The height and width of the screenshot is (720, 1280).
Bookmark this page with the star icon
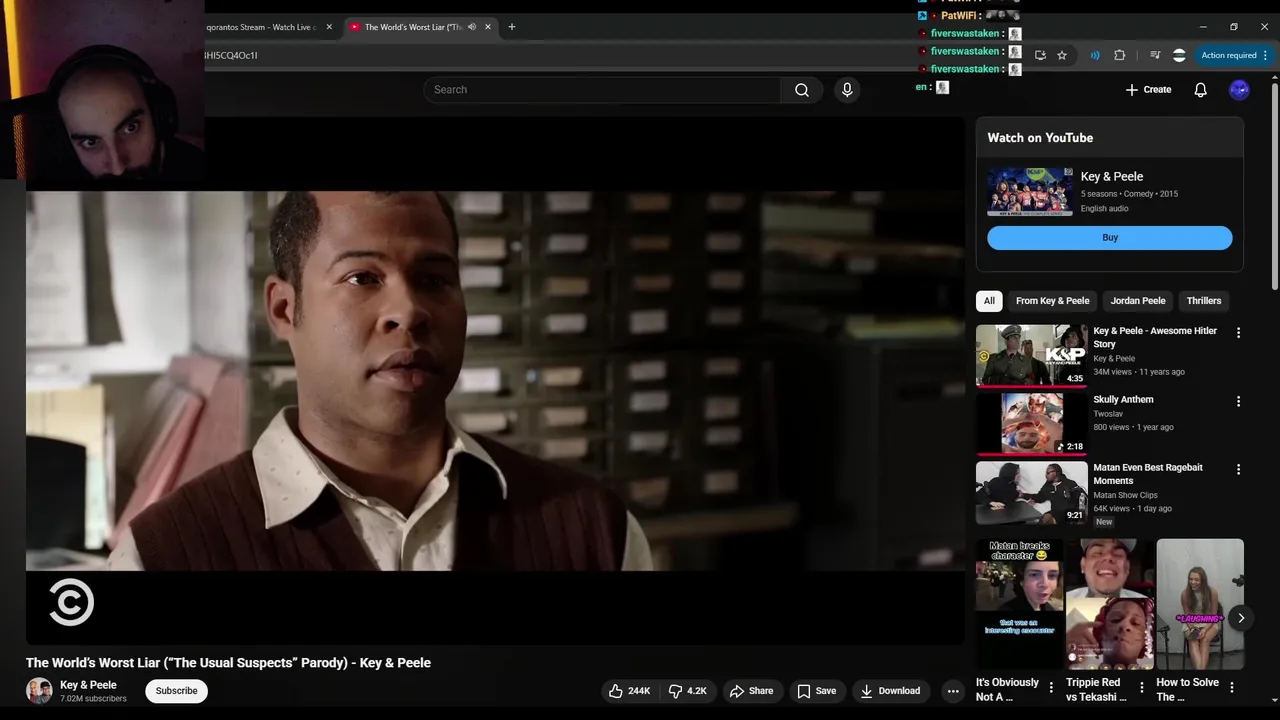point(1062,55)
